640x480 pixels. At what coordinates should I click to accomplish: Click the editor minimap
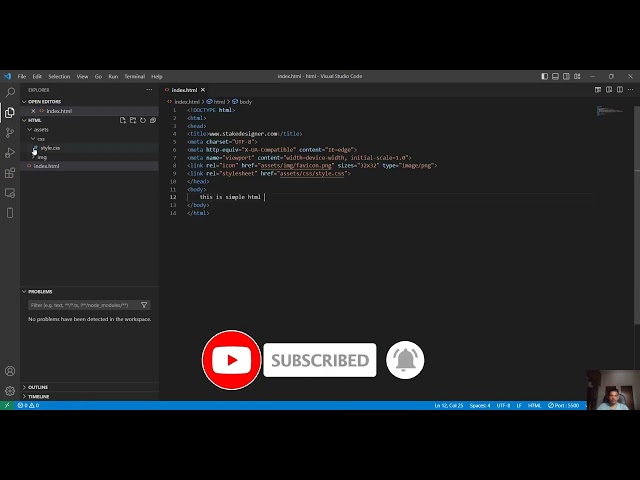point(610,111)
